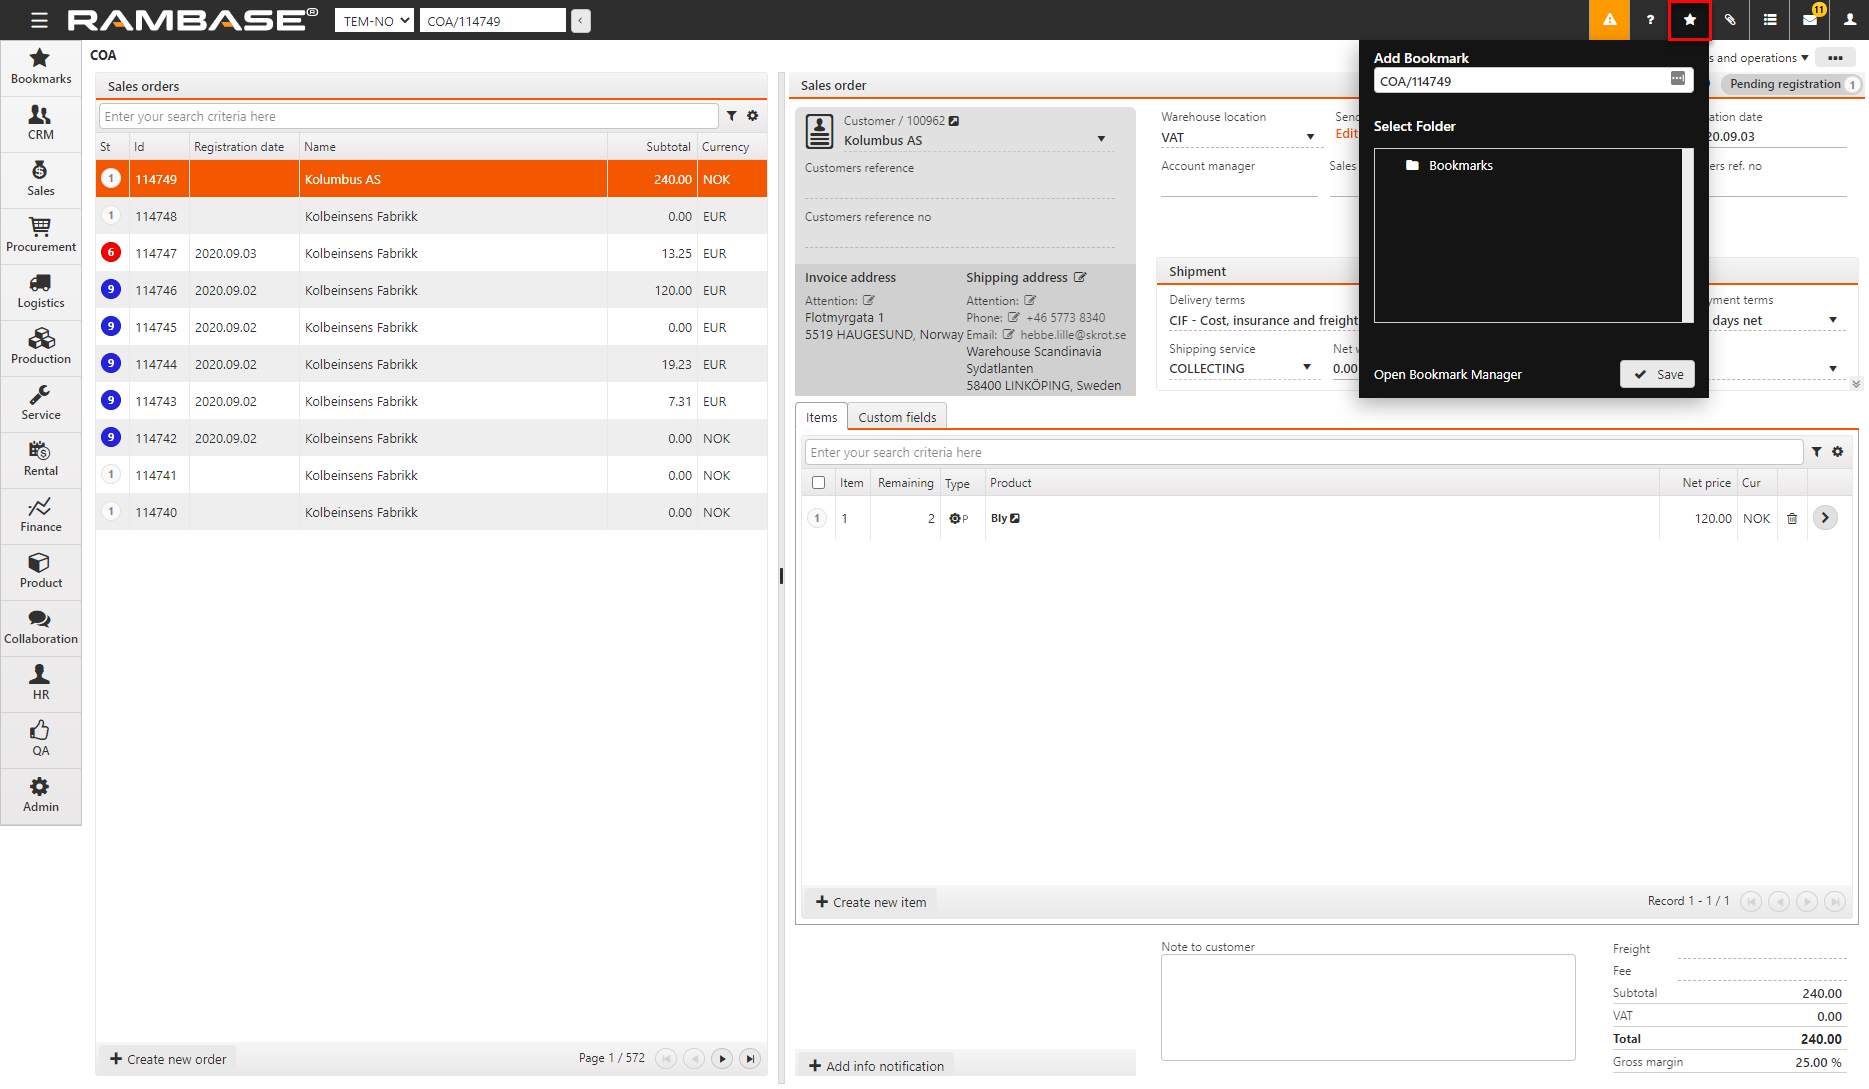
Task: Open items list settings gear
Action: tap(1838, 452)
